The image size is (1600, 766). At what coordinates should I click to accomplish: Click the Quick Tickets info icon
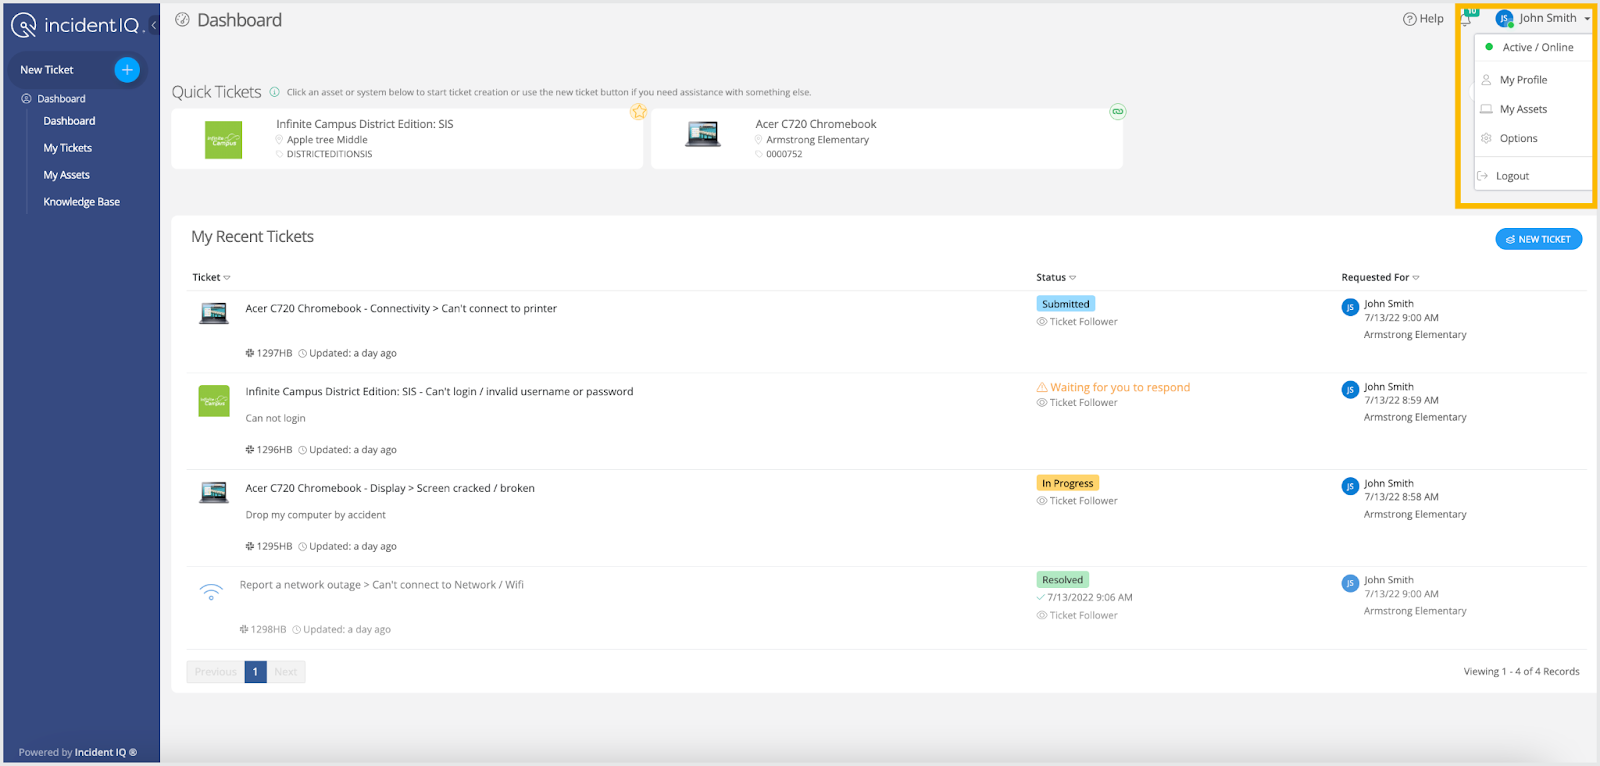pos(275,92)
